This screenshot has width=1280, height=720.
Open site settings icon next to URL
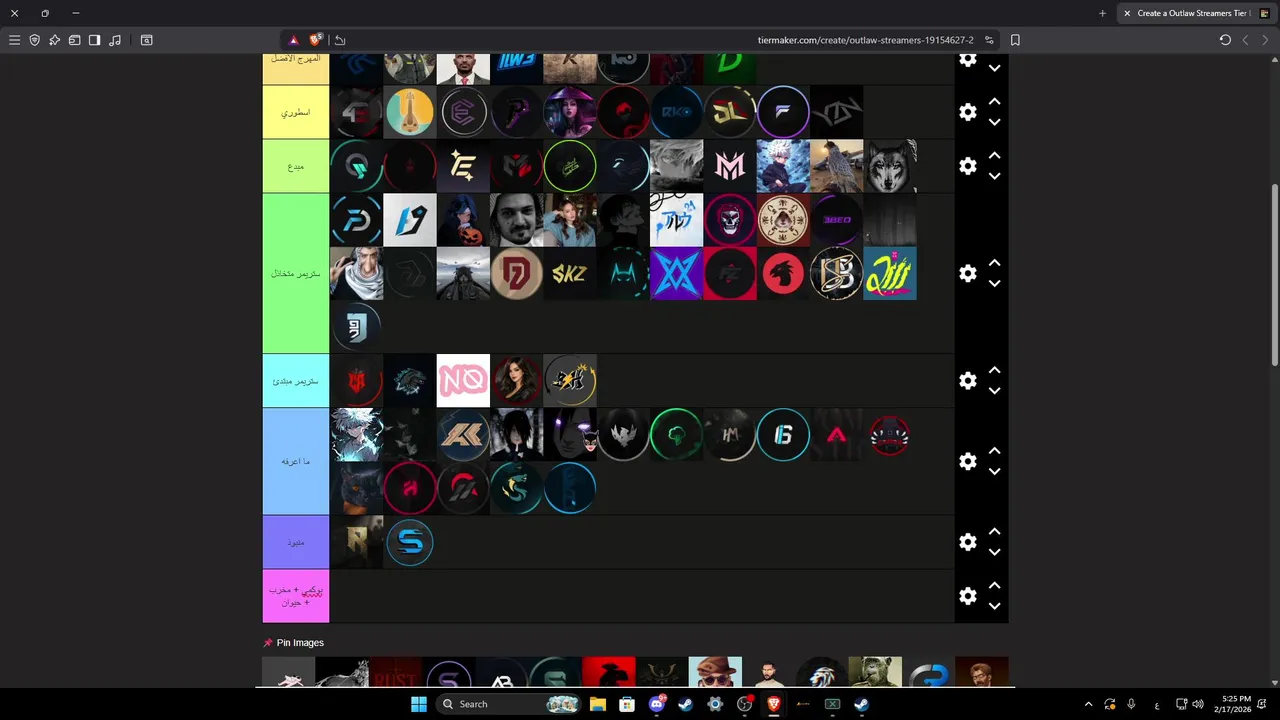[989, 40]
